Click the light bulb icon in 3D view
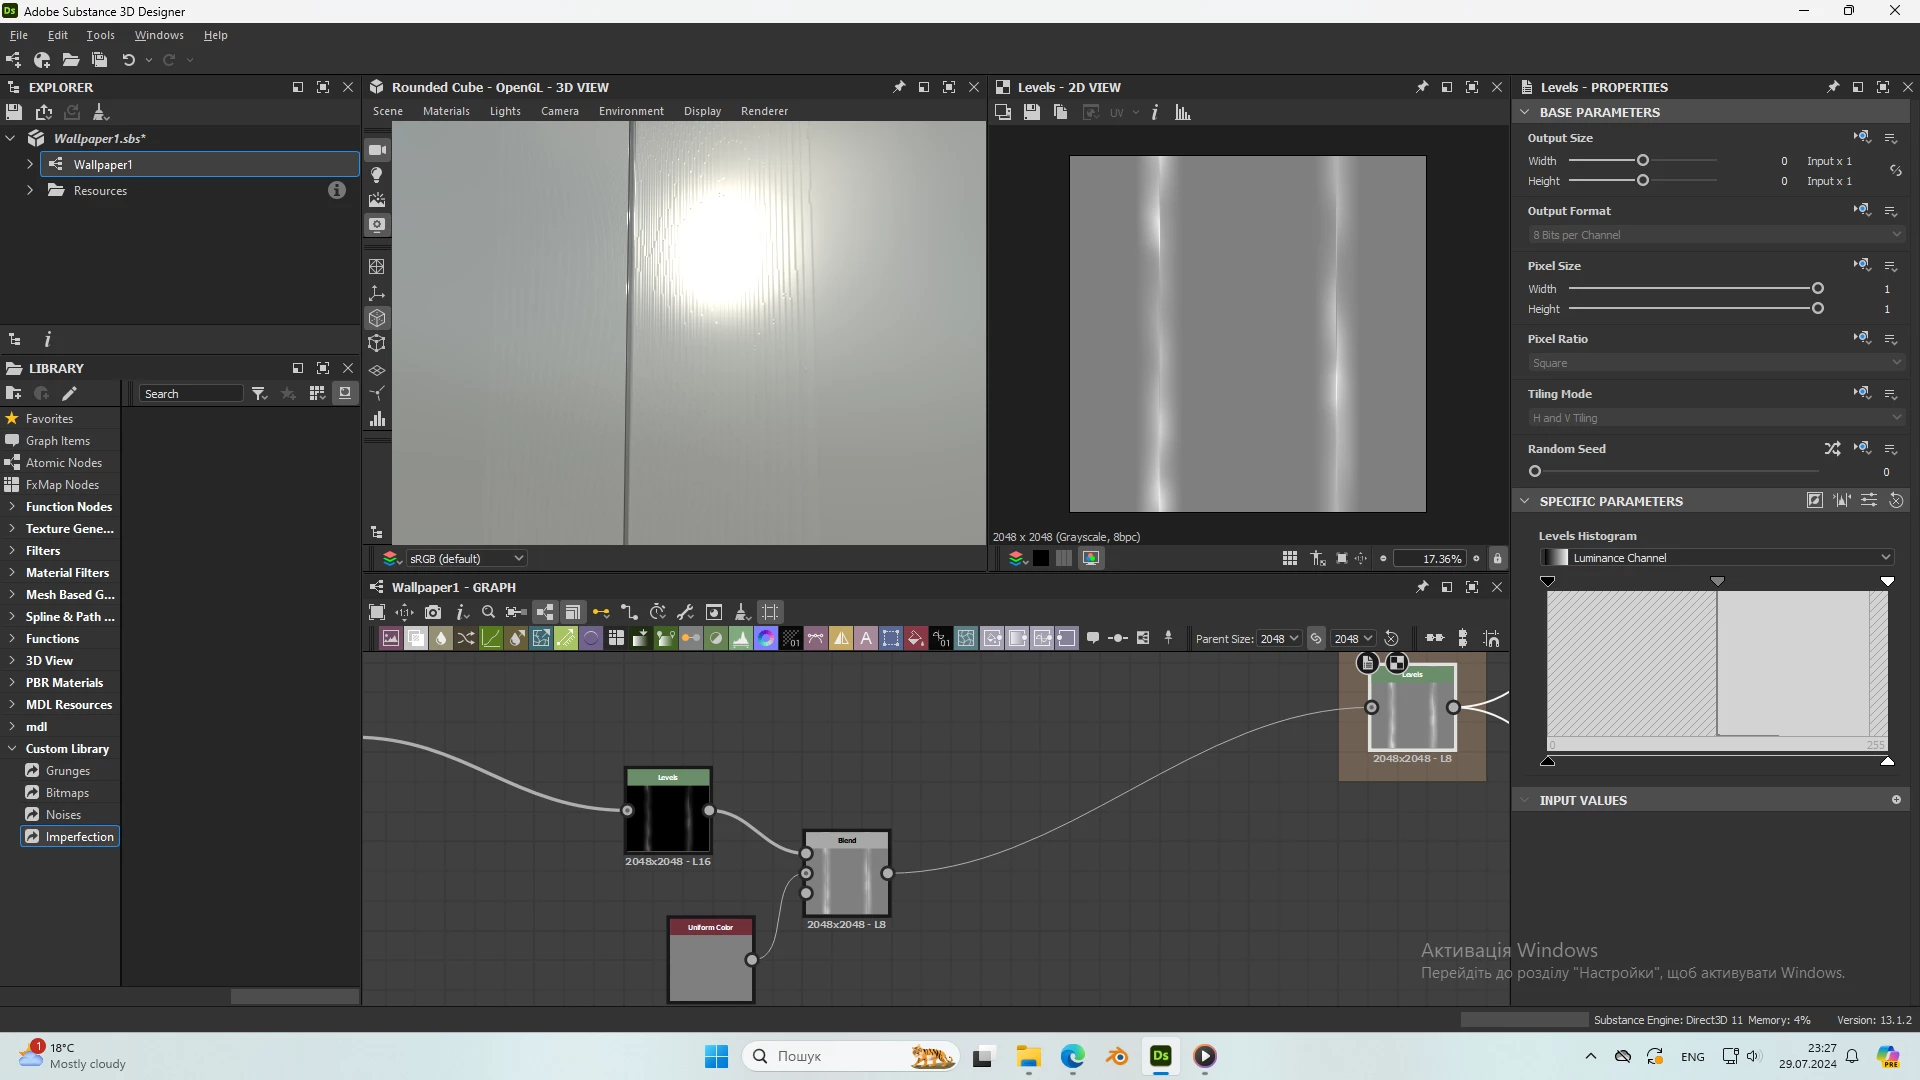Screen dimensions: 1920x1080 tap(377, 175)
